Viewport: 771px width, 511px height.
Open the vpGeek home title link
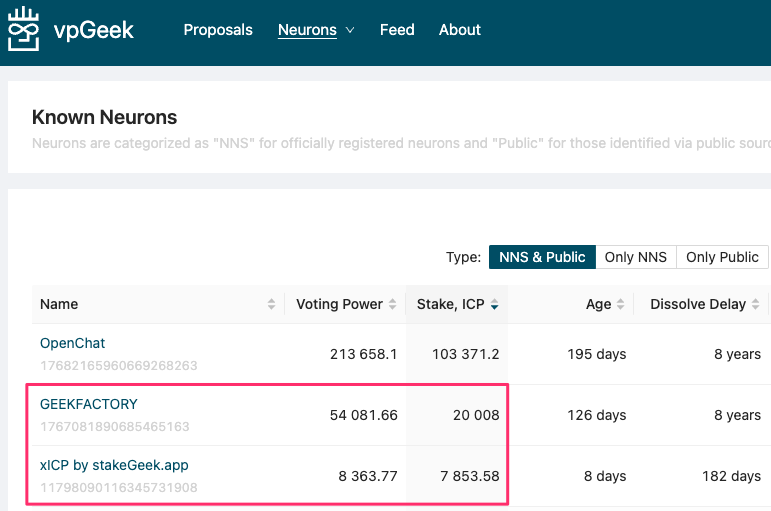[93, 30]
